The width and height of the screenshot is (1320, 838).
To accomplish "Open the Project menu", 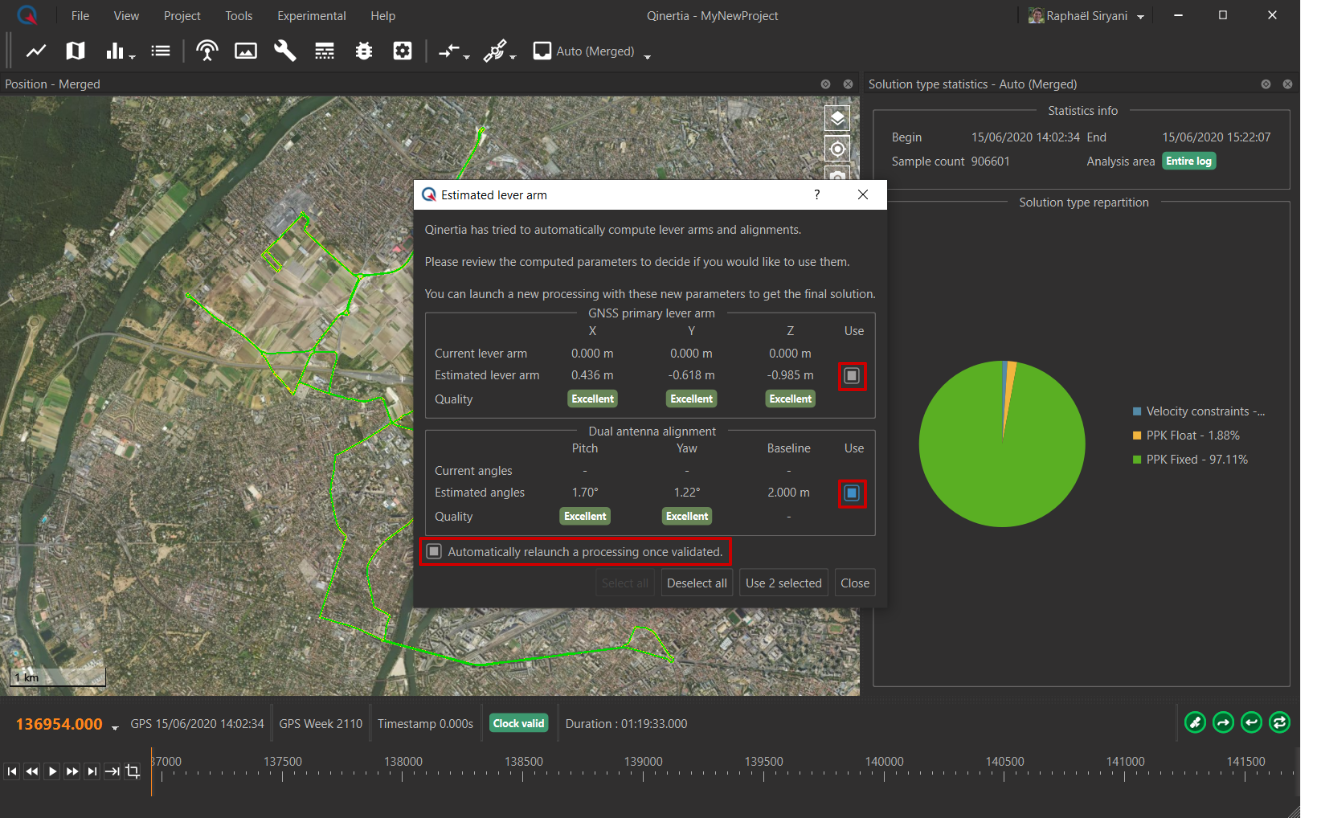I will click(182, 16).
